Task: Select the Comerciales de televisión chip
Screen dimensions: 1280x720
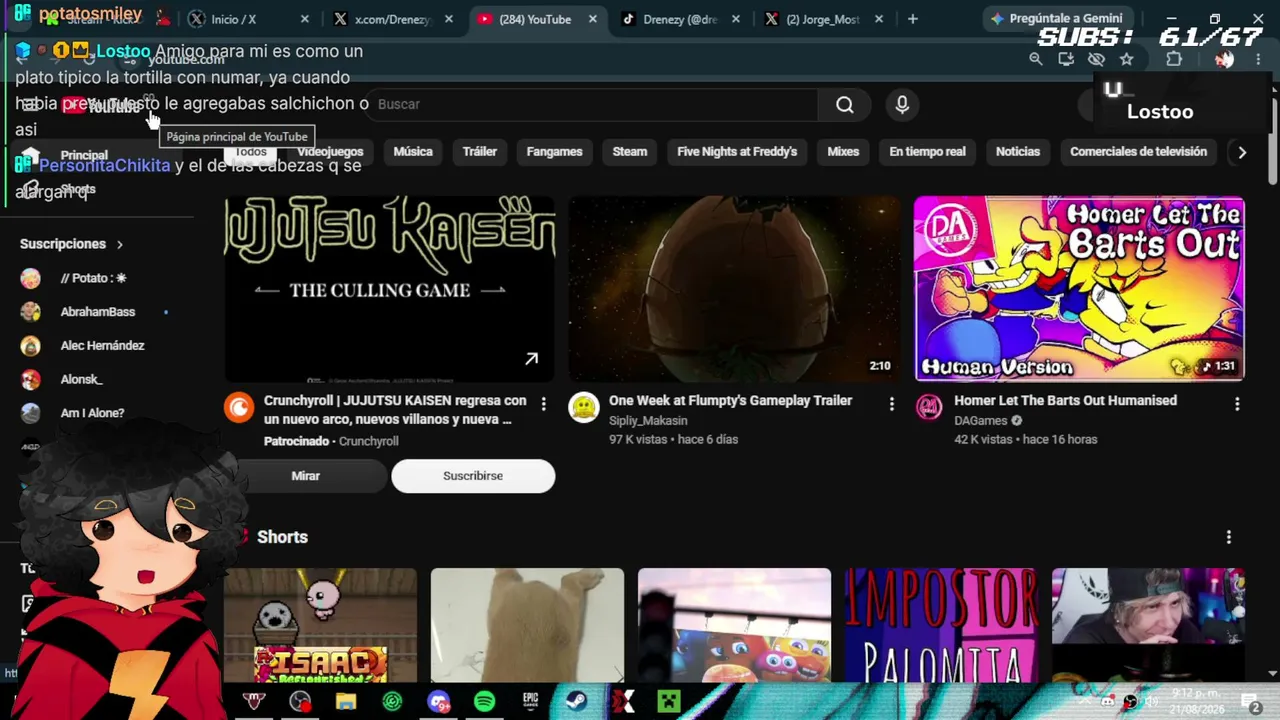Action: click(1138, 152)
